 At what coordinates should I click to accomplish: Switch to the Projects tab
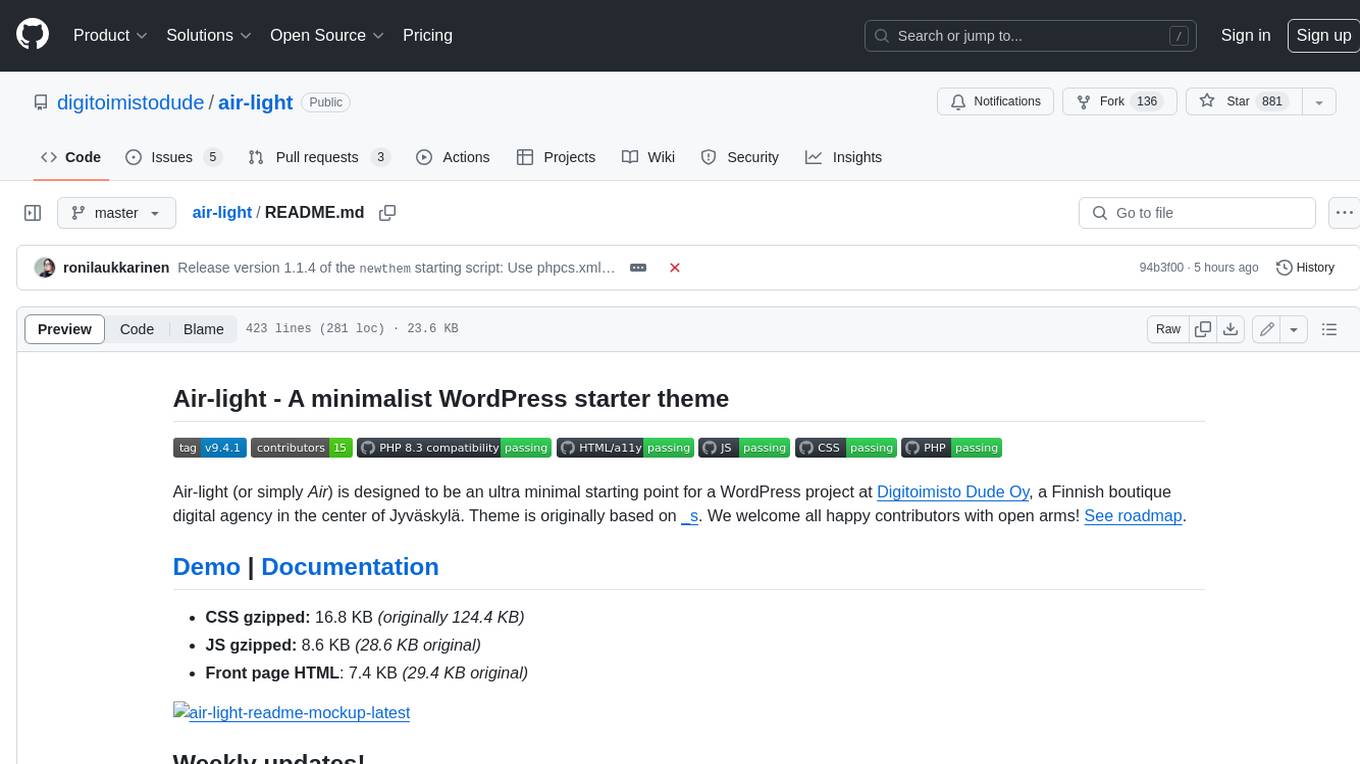(x=556, y=157)
